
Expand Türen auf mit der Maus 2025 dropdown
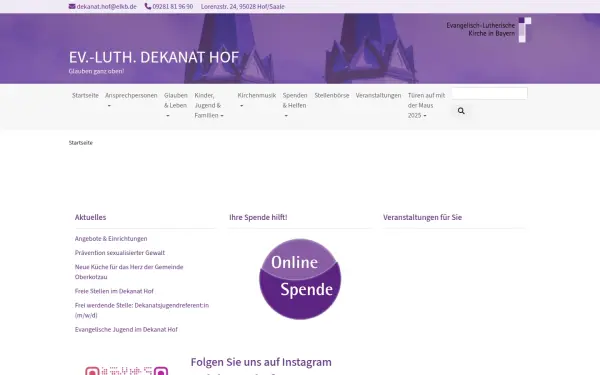click(426, 105)
